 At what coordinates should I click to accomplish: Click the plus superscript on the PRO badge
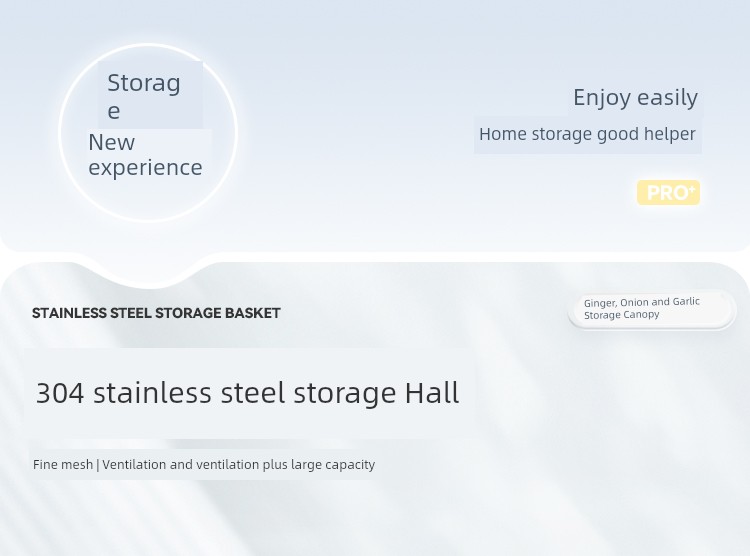pyautogui.click(x=692, y=189)
